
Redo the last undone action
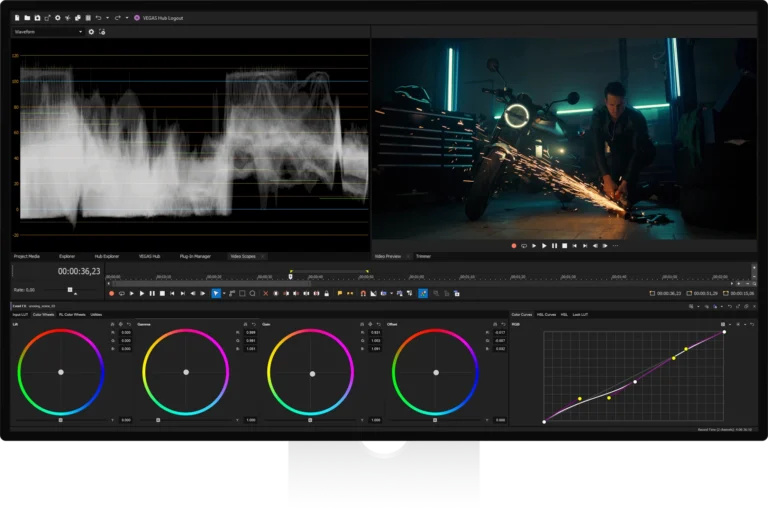(118, 18)
